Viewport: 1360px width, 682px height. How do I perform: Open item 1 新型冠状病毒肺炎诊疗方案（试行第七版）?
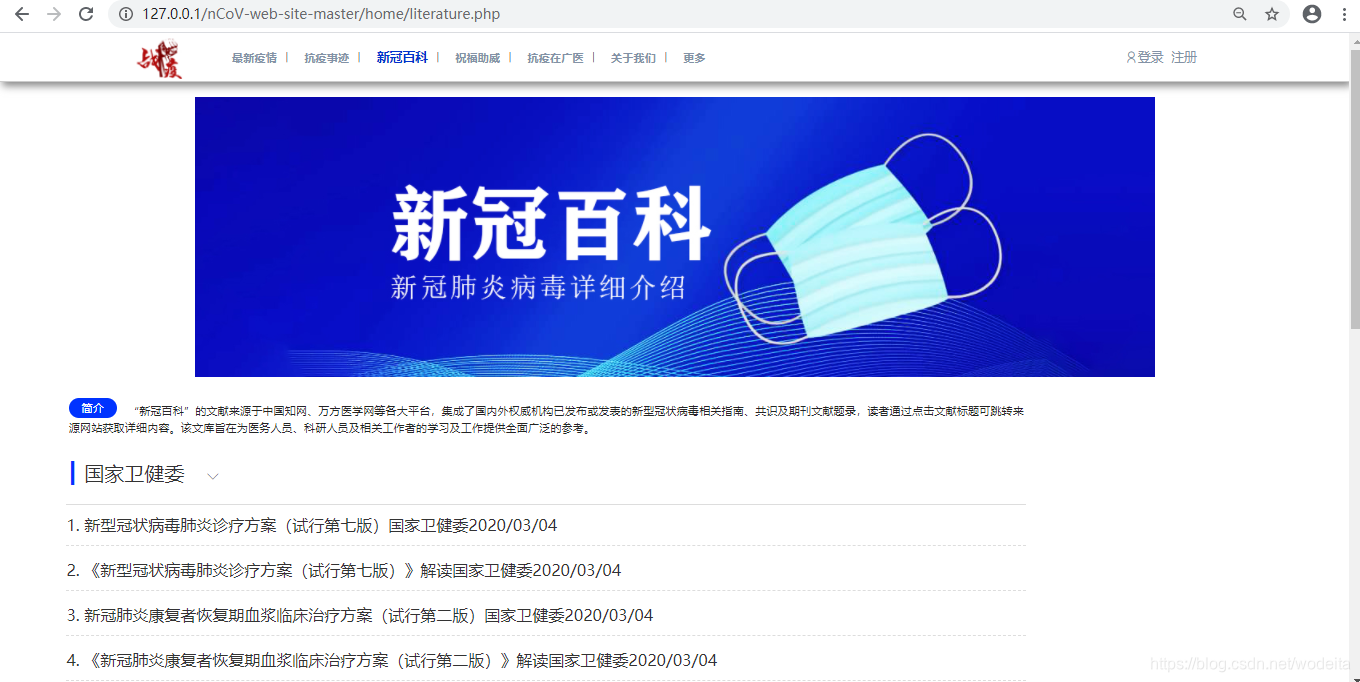point(312,525)
